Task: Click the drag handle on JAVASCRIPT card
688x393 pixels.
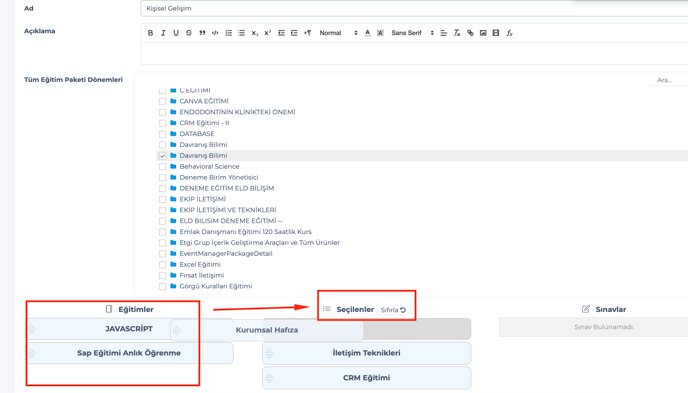Action: [32, 329]
